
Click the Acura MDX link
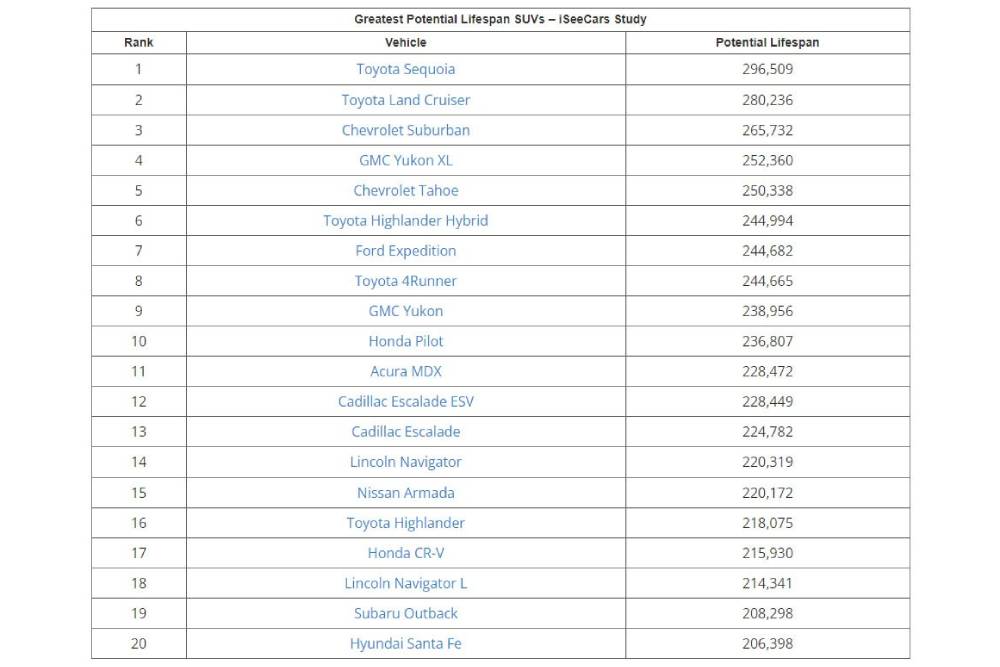(405, 371)
